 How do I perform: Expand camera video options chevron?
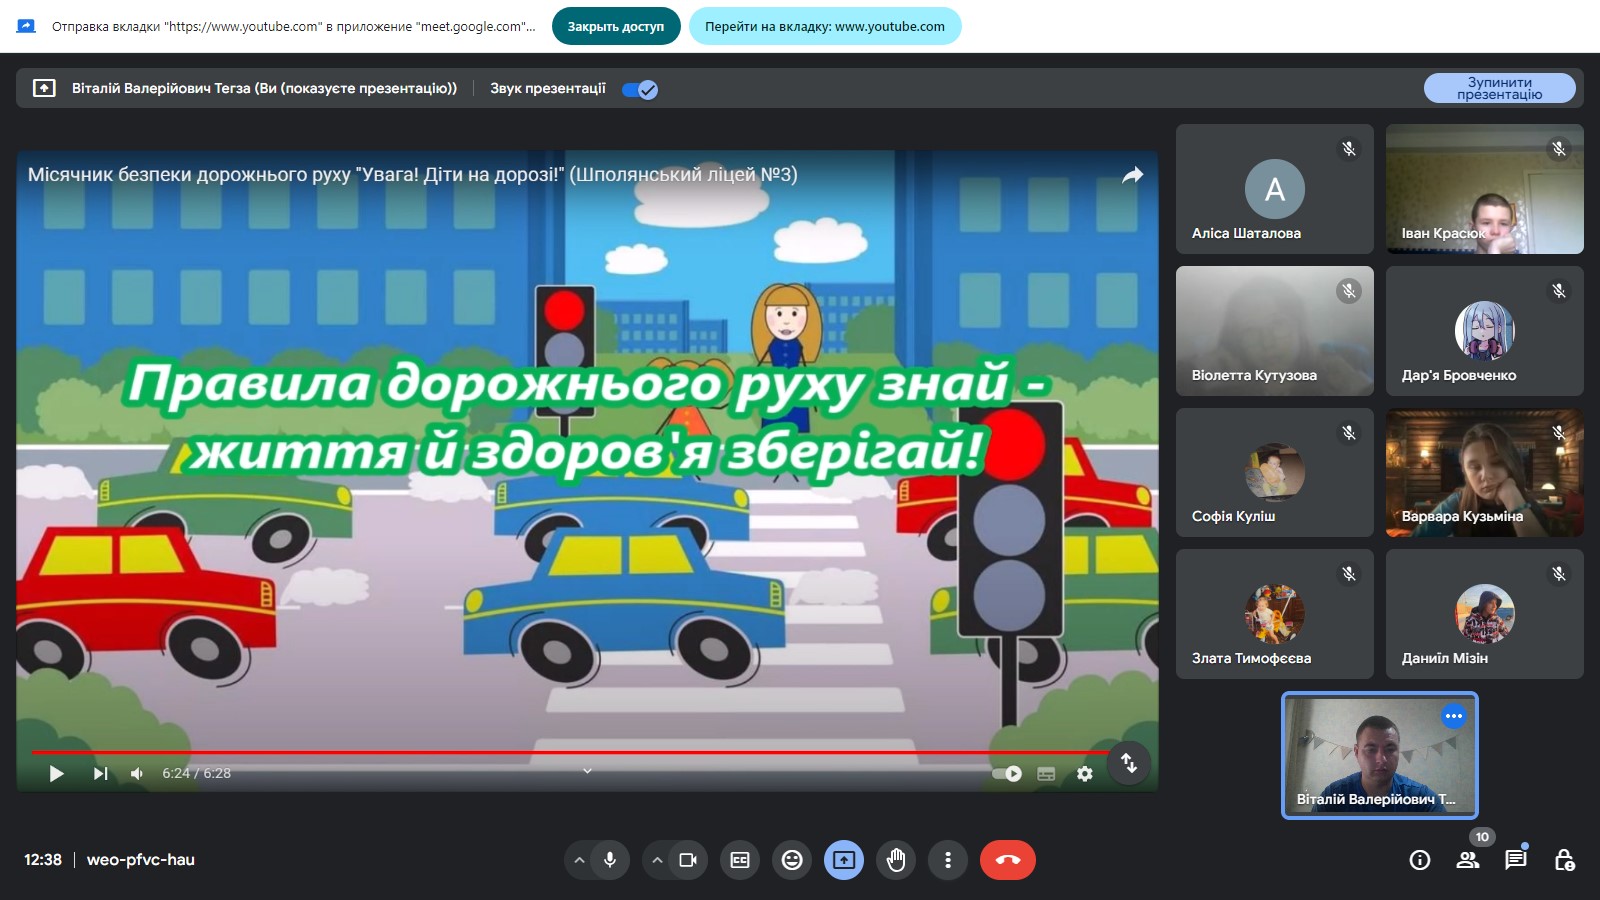[657, 860]
